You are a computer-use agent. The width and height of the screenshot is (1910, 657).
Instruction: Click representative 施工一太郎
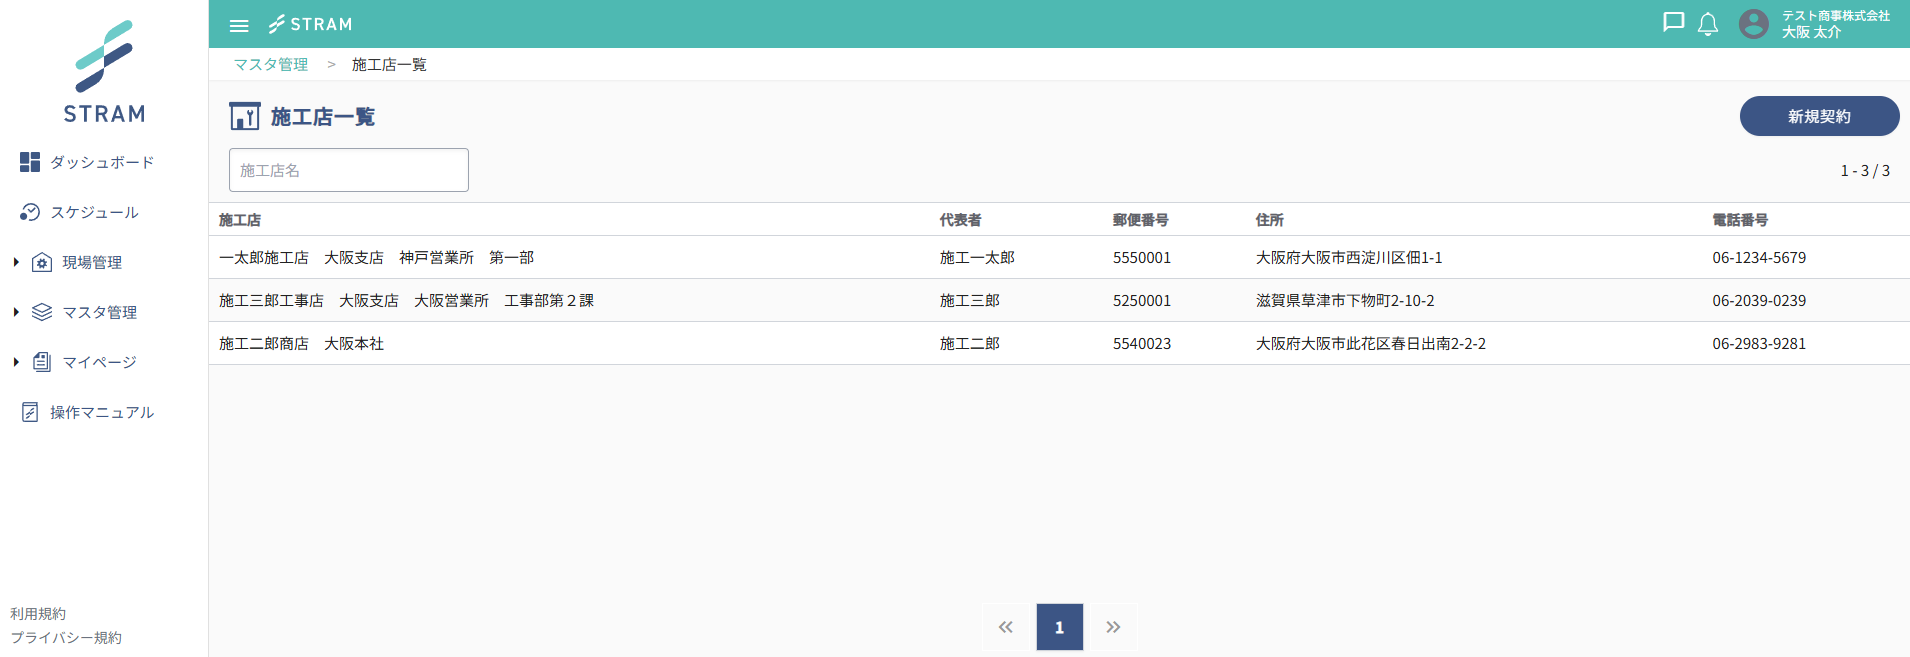977,257
